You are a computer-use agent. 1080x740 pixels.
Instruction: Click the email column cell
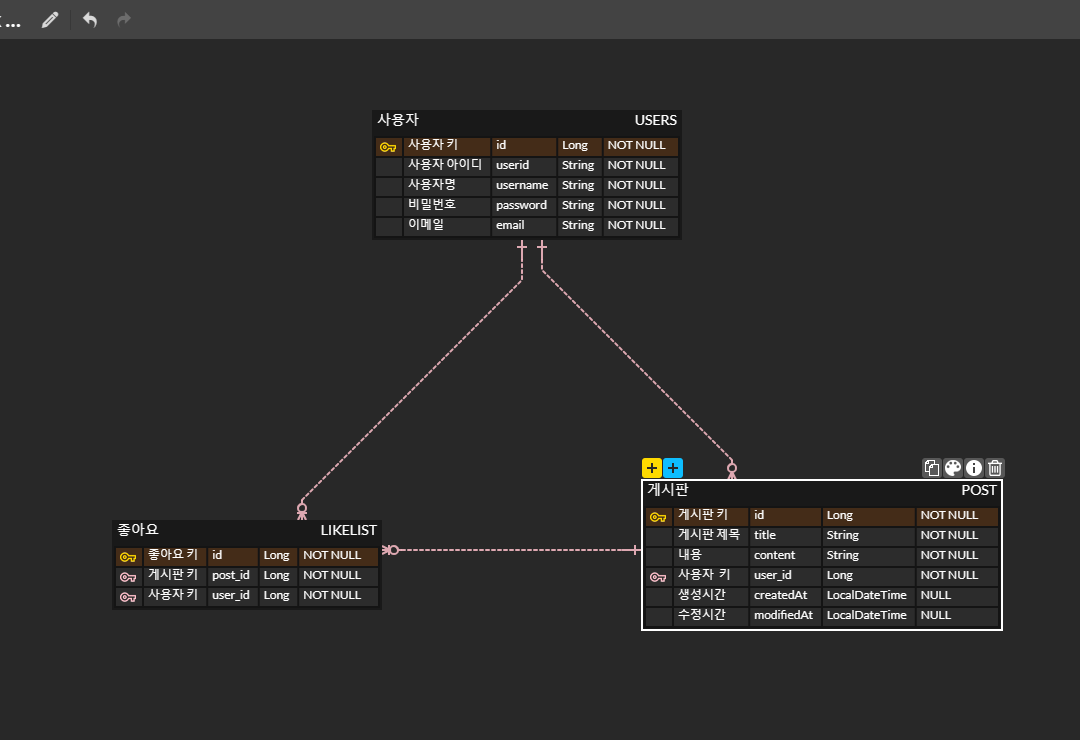pos(523,225)
